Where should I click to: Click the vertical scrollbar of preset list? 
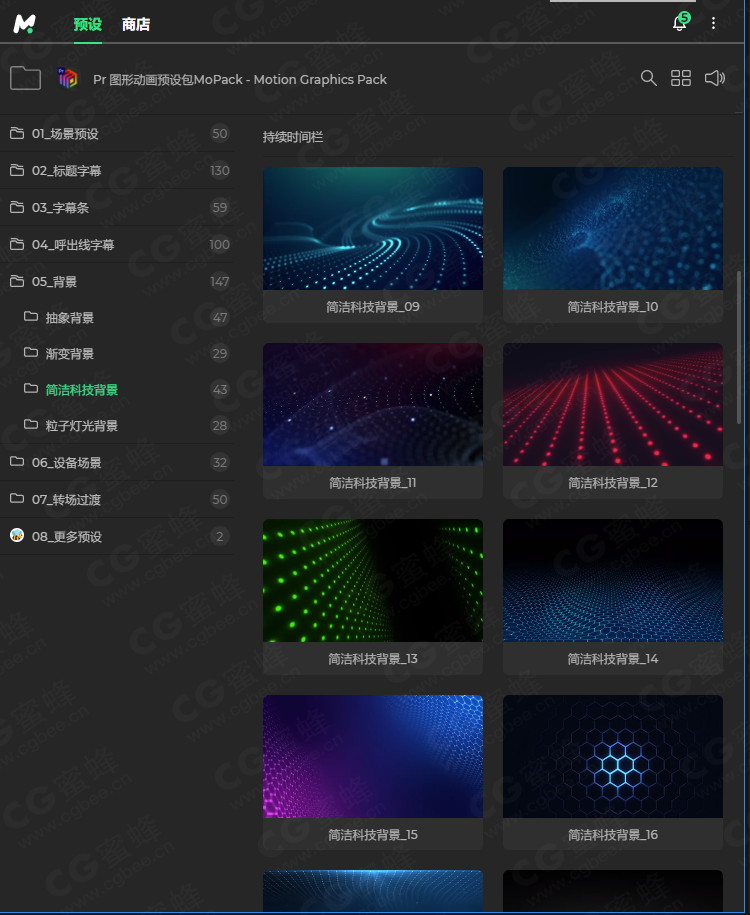click(739, 347)
